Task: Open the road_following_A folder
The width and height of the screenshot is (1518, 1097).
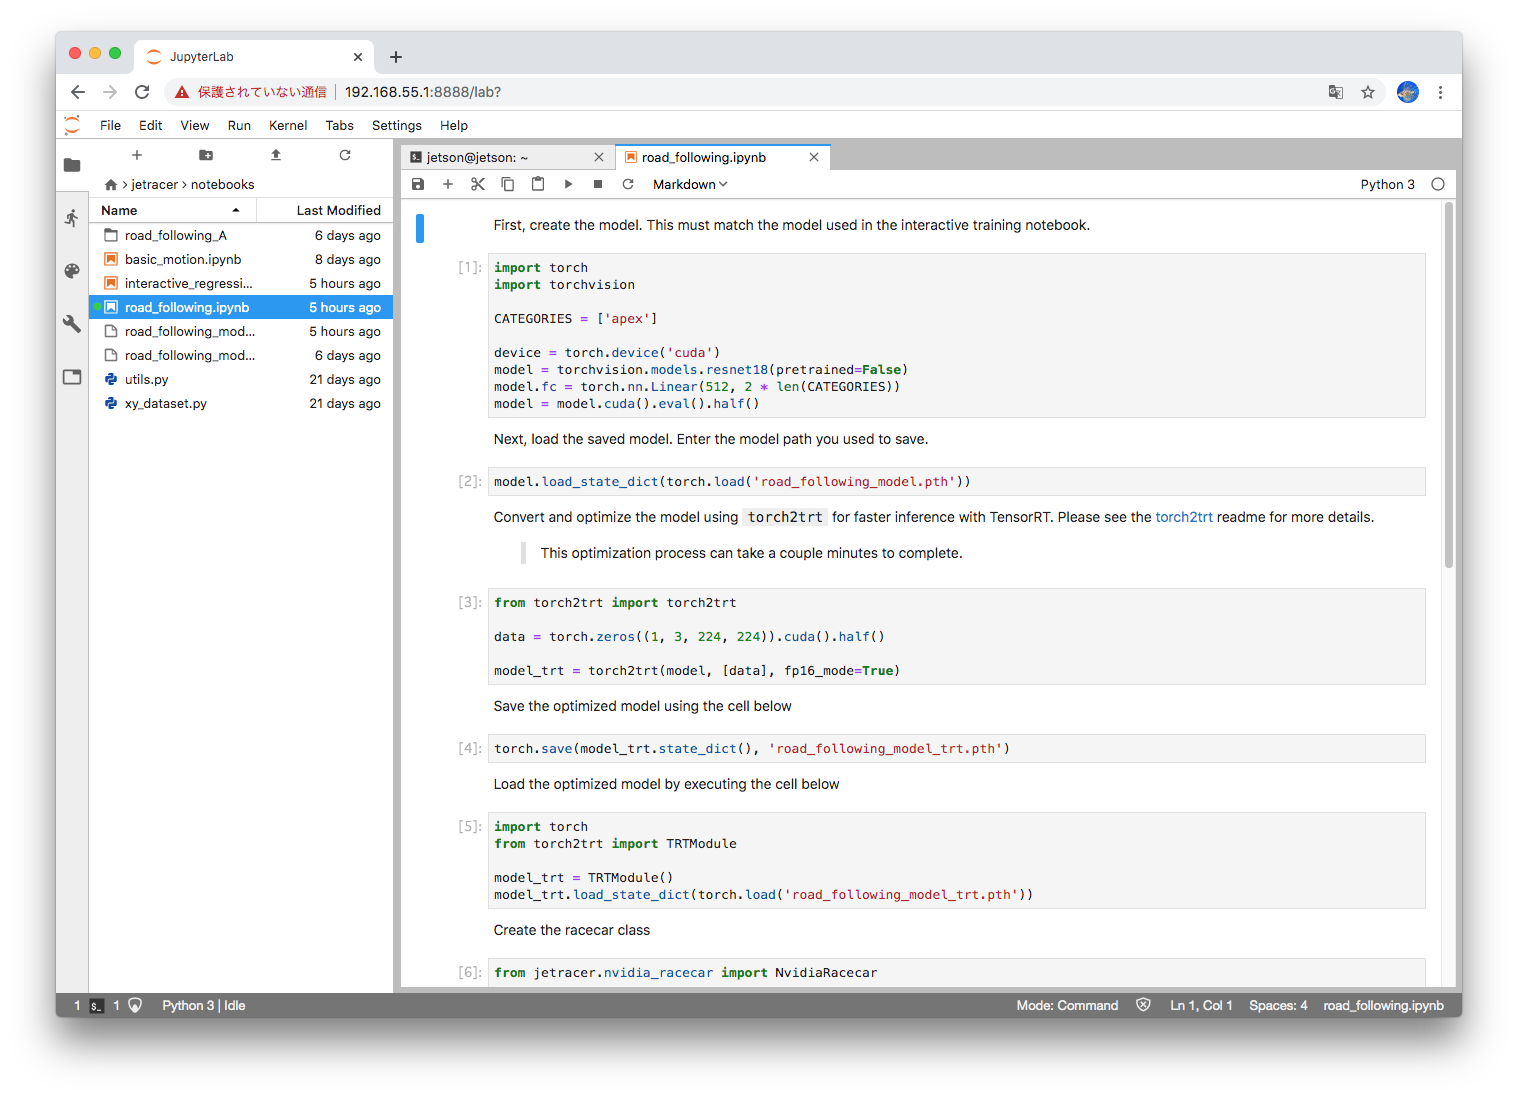Action: point(241,235)
